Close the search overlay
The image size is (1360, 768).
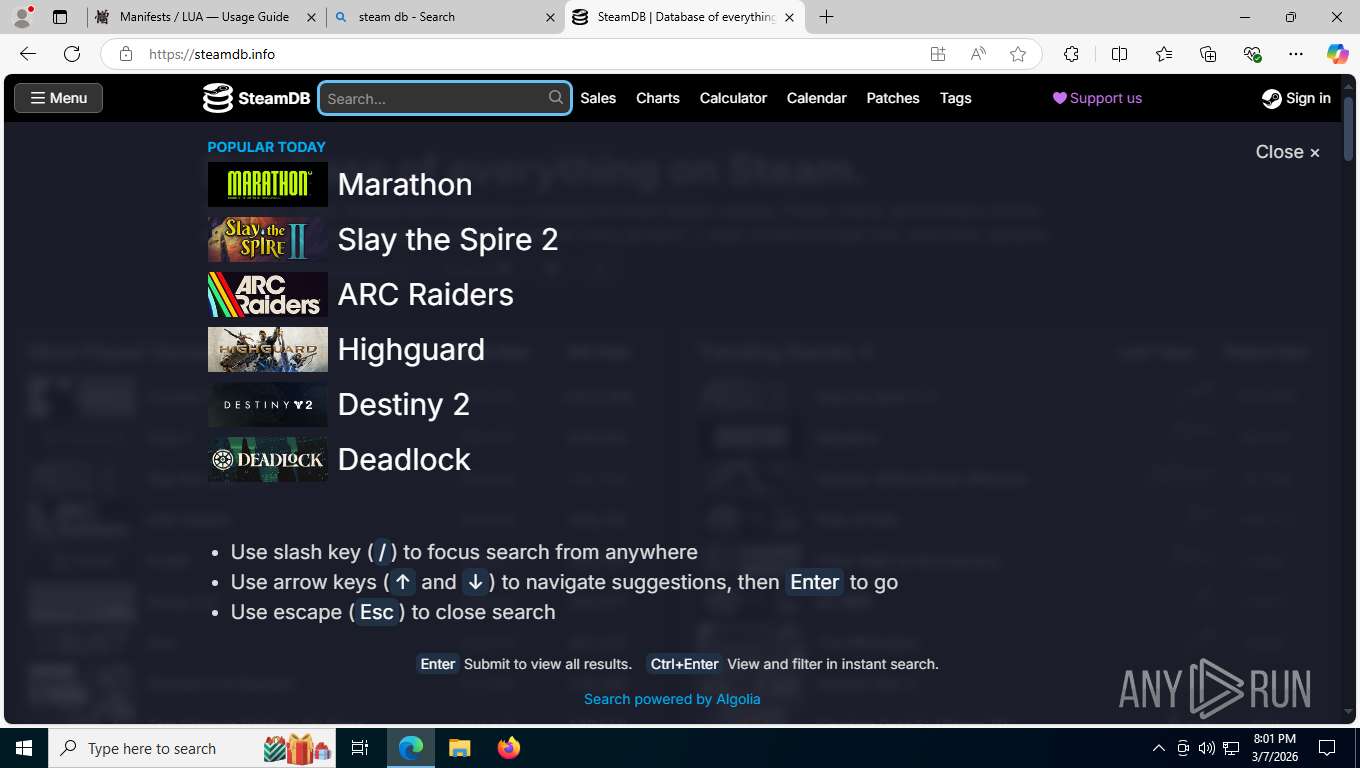[1288, 152]
